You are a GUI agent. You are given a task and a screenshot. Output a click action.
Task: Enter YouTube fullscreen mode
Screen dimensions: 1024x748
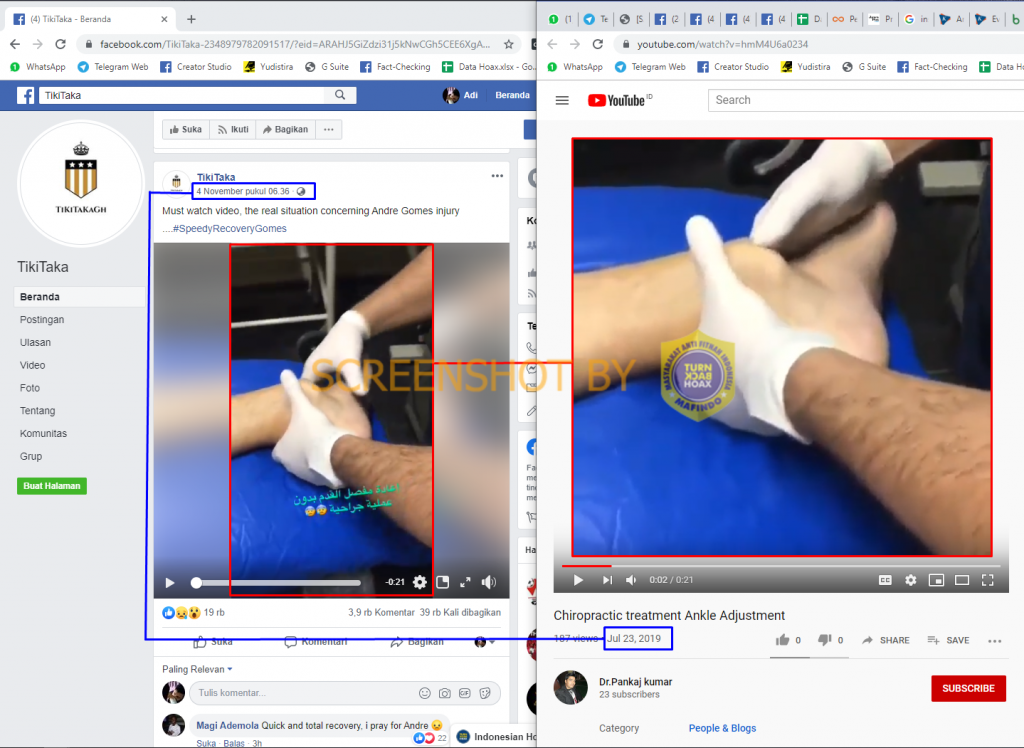click(x=987, y=580)
